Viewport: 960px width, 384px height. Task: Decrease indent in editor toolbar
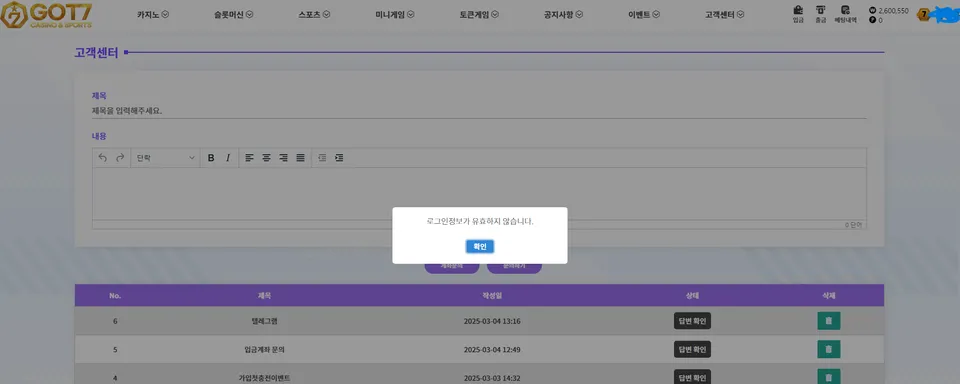coord(322,157)
